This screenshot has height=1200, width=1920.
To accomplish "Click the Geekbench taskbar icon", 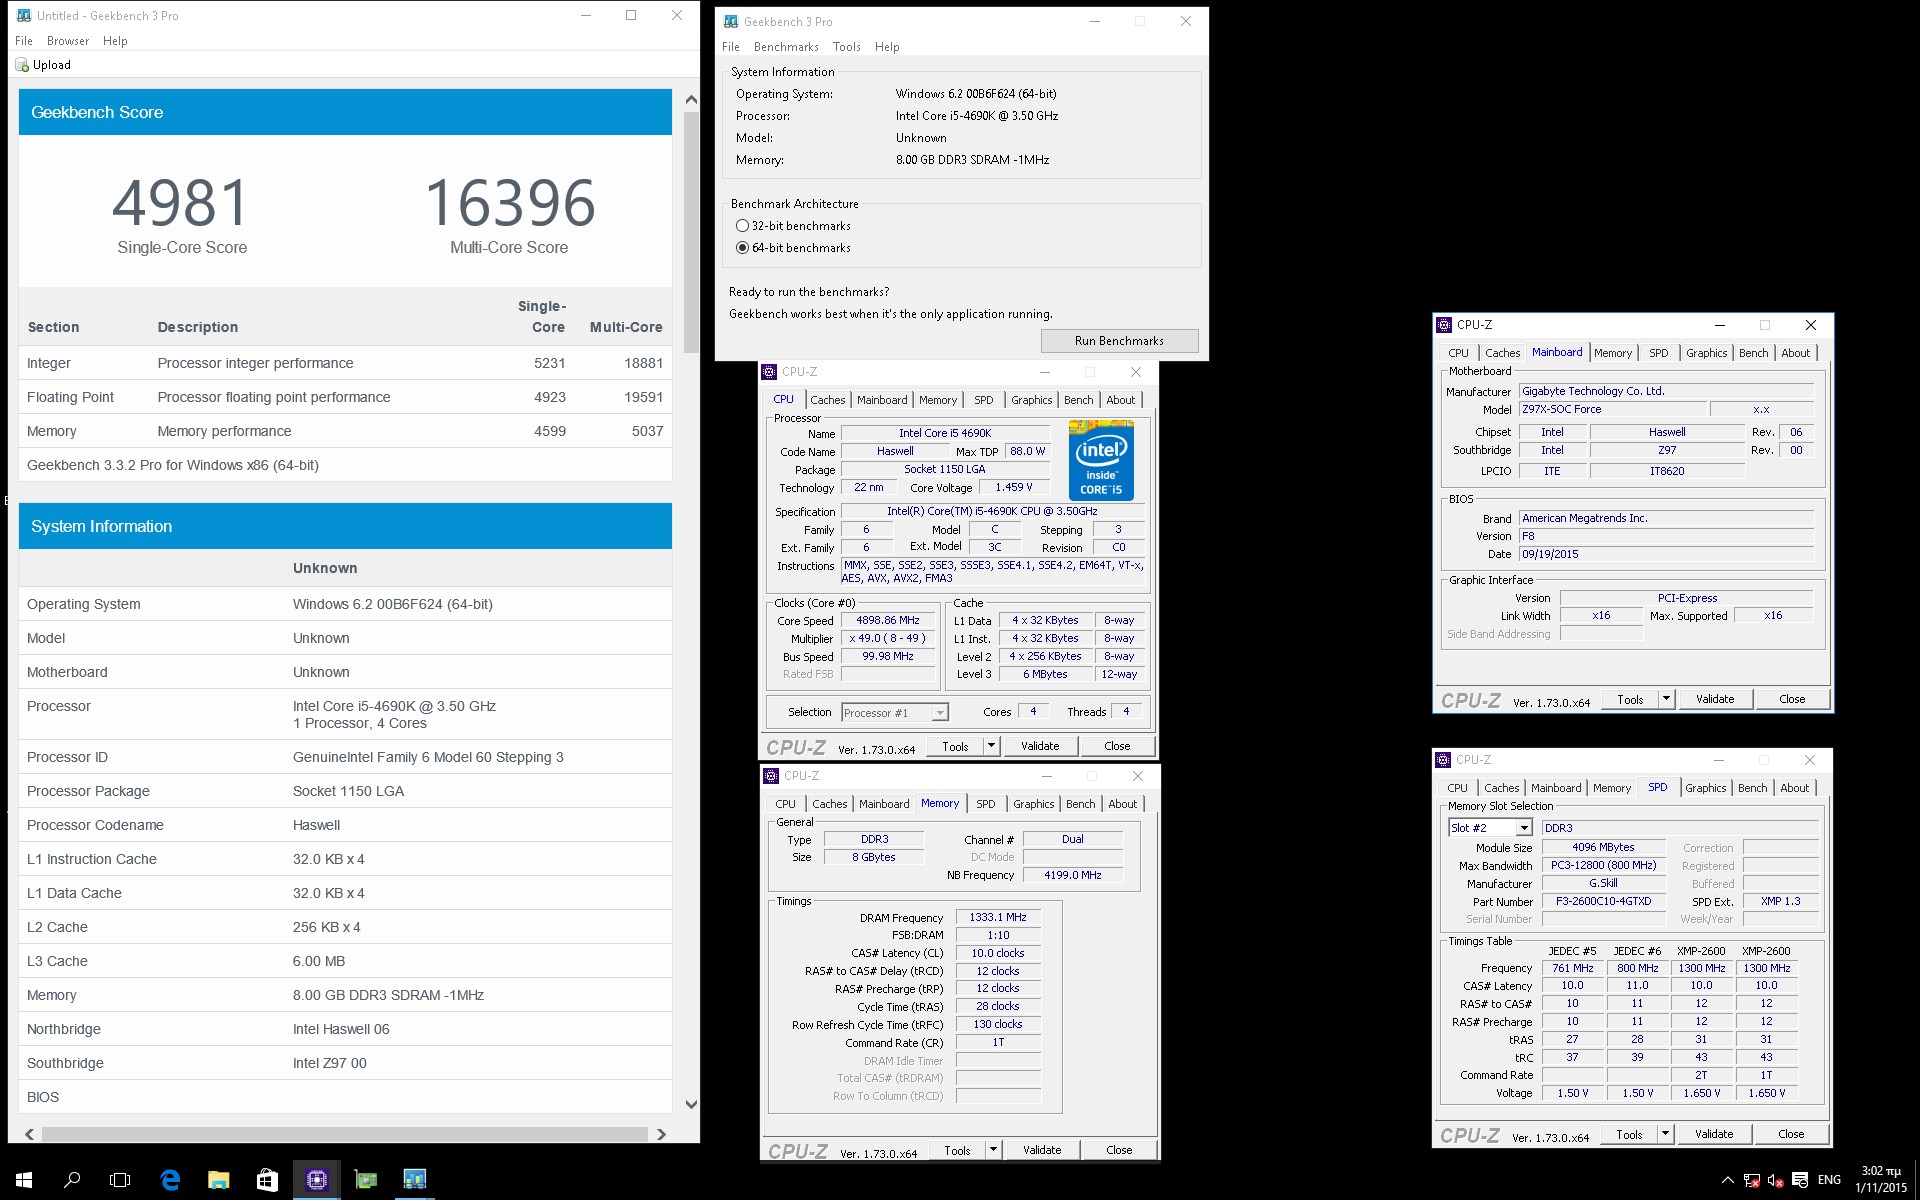I will 414,1180.
